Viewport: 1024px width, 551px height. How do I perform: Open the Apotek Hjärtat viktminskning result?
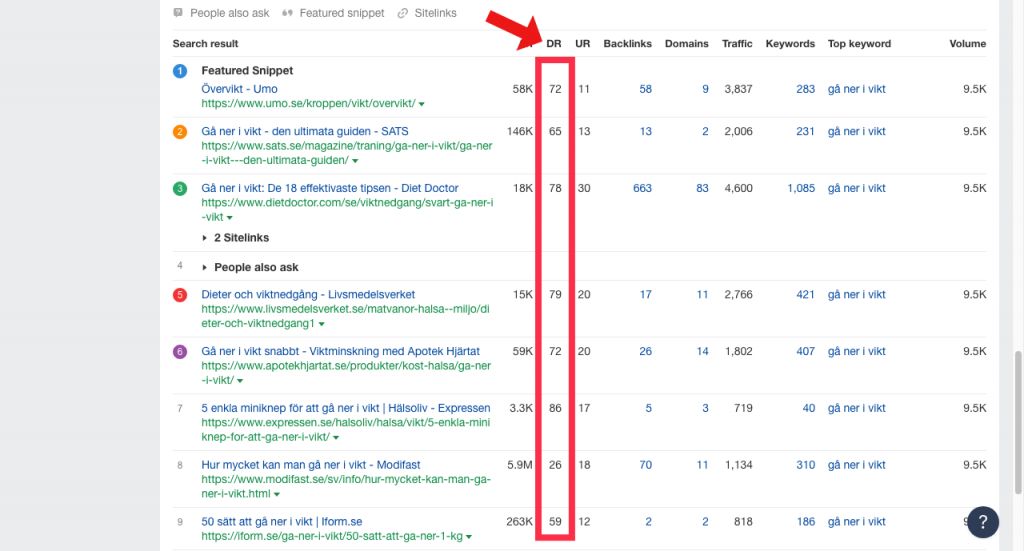point(340,351)
